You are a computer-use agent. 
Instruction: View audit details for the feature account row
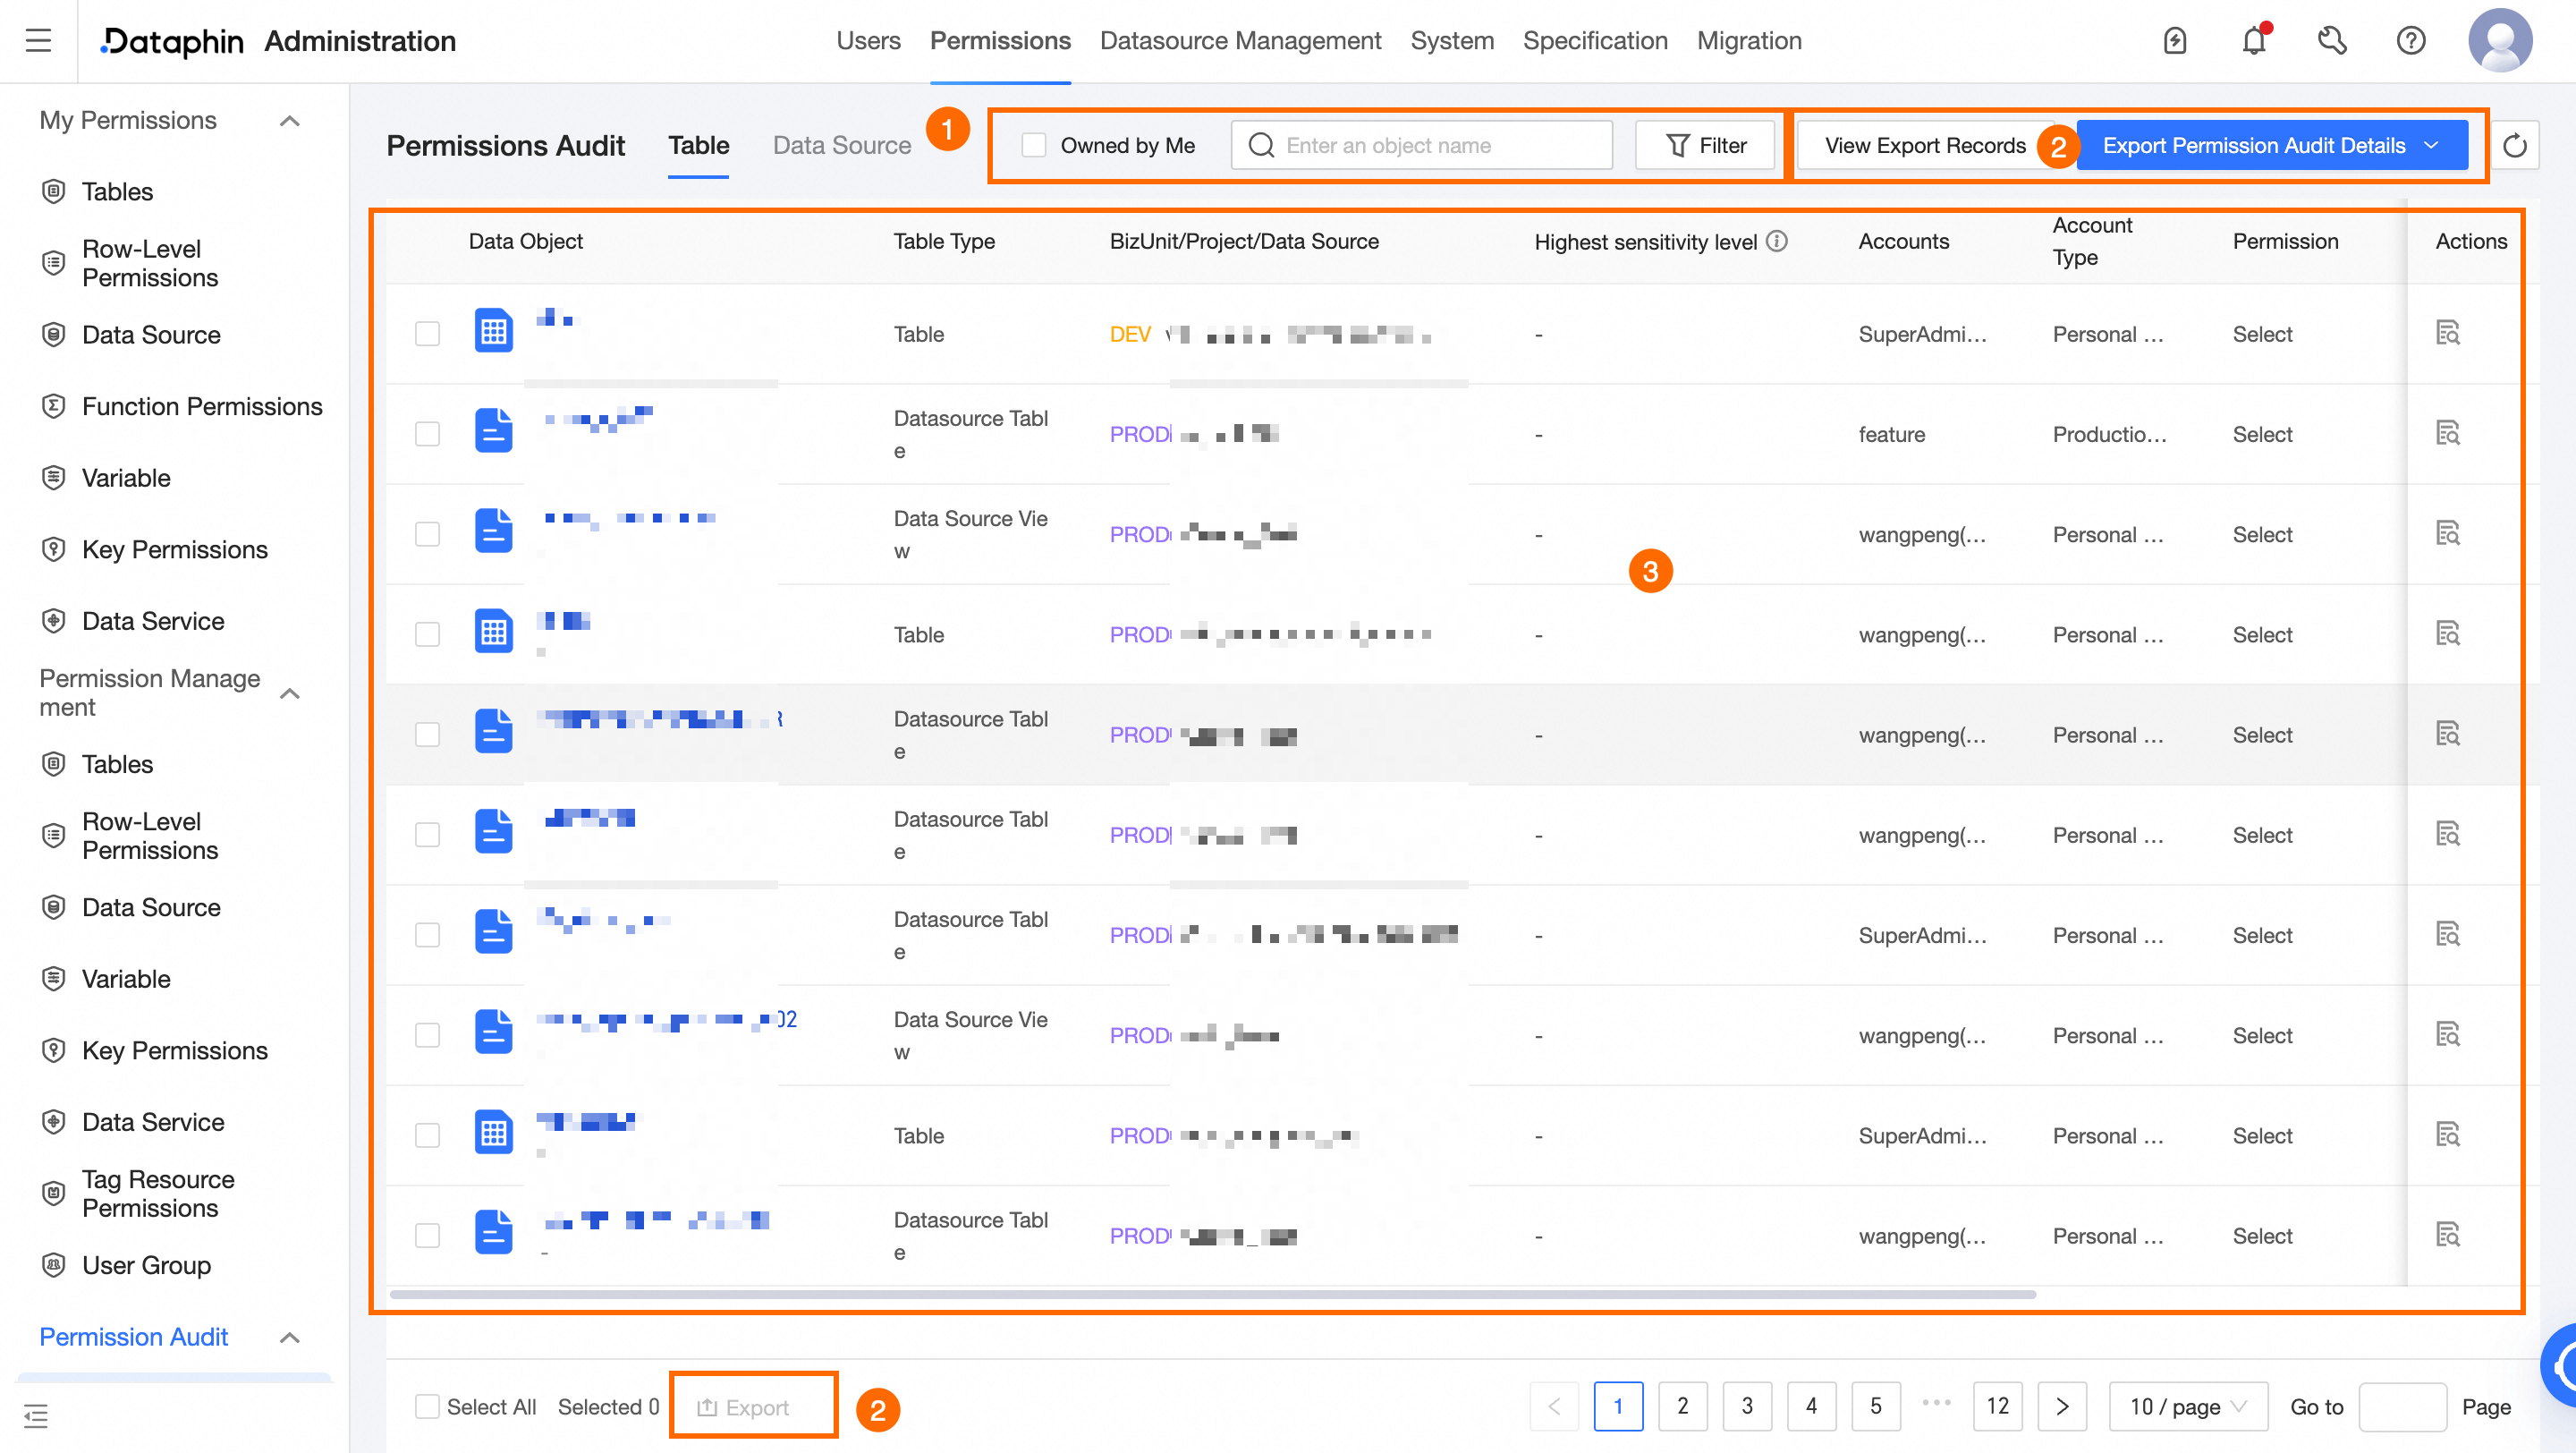click(x=2447, y=433)
